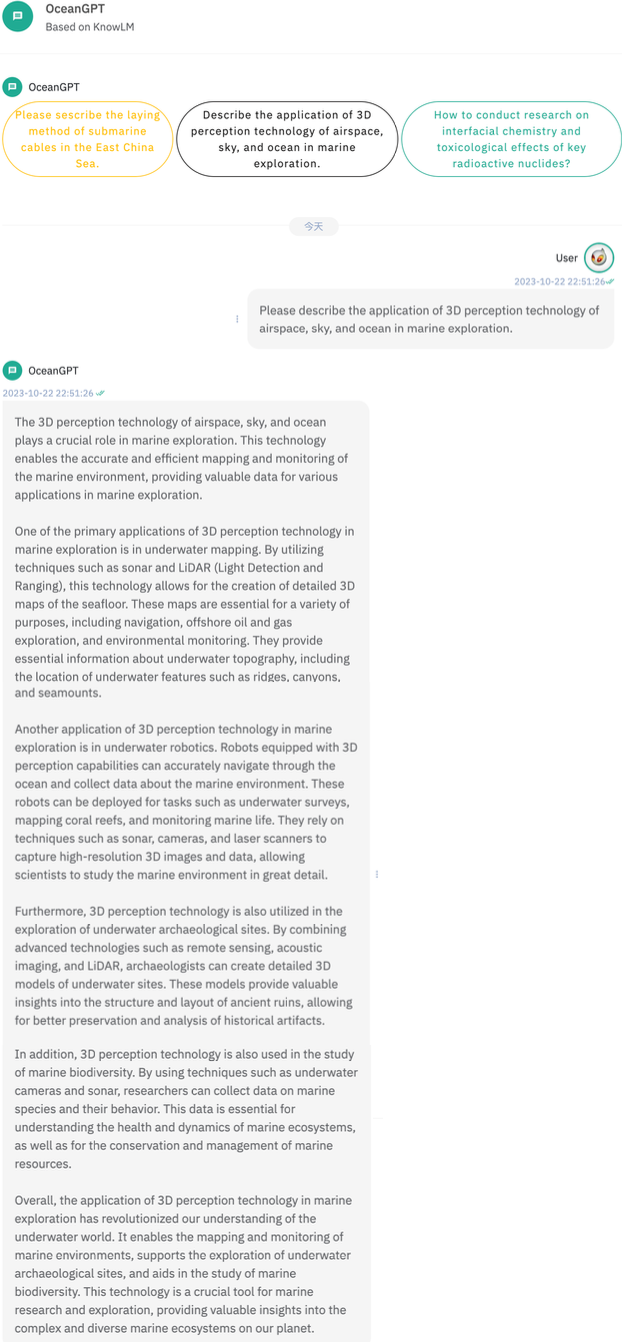This screenshot has height=1342, width=622.
Task: Choose the interfacial chemistry research prompt
Action: [511, 139]
